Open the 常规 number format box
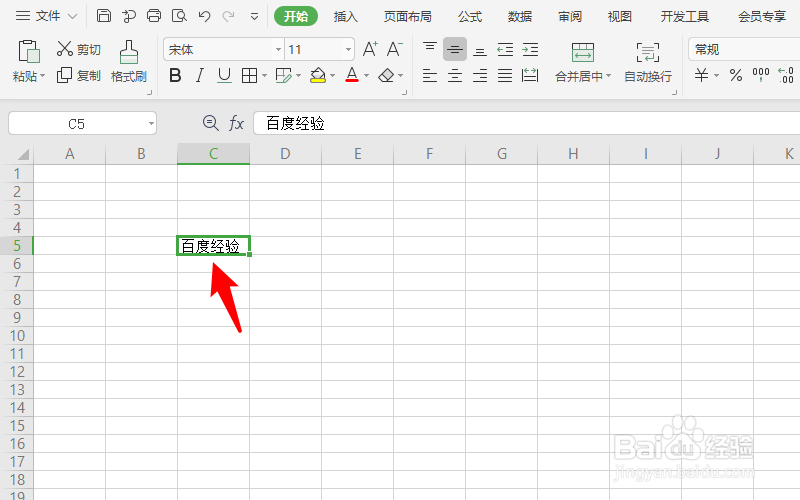Image resolution: width=800 pixels, height=500 pixels. 744,49
